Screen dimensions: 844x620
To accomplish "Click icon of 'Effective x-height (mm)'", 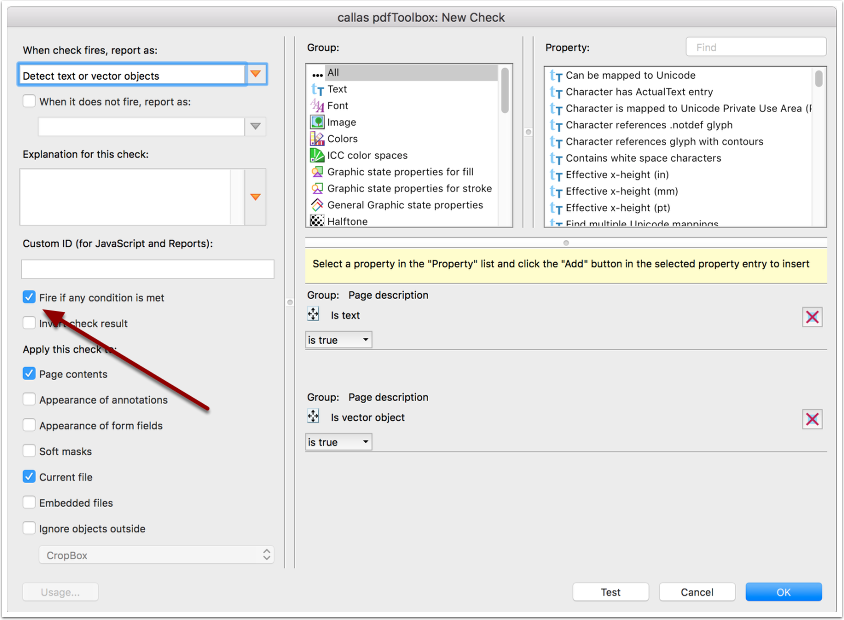I will tap(556, 192).
